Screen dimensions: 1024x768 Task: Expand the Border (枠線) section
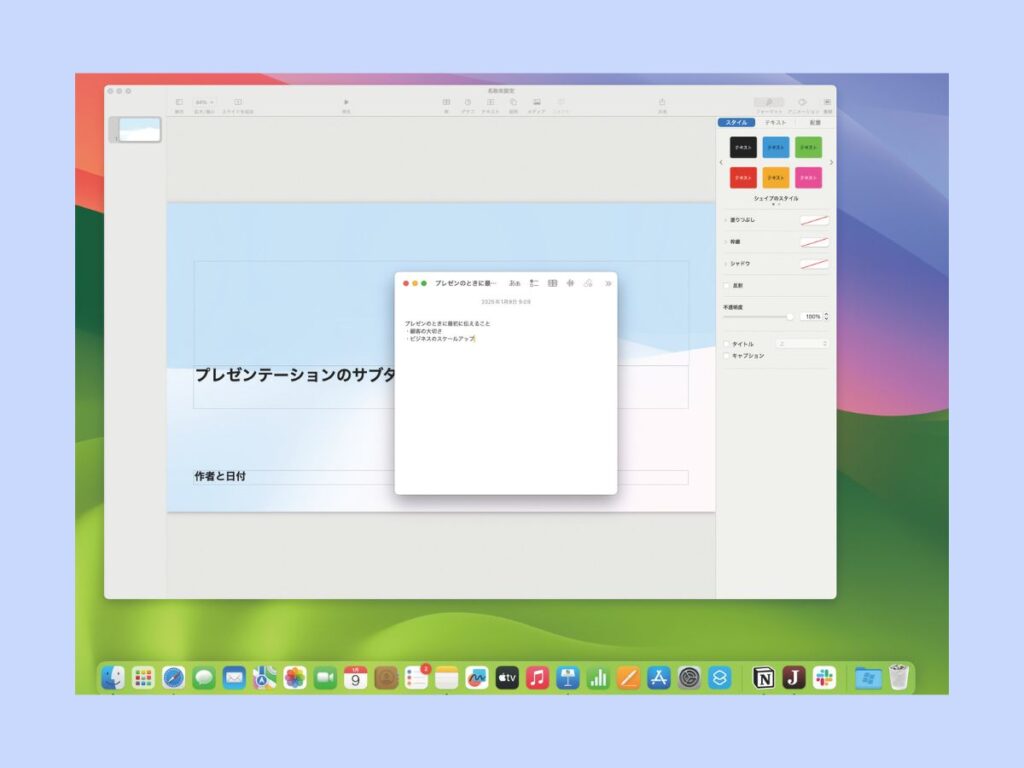726,242
